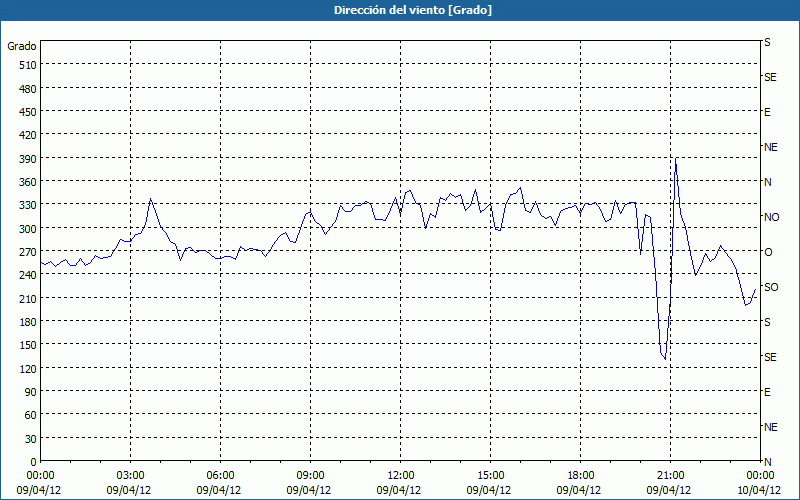Screen dimensions: 800x500
Task: Select the 09:00 time axis label
Action: pos(310,476)
